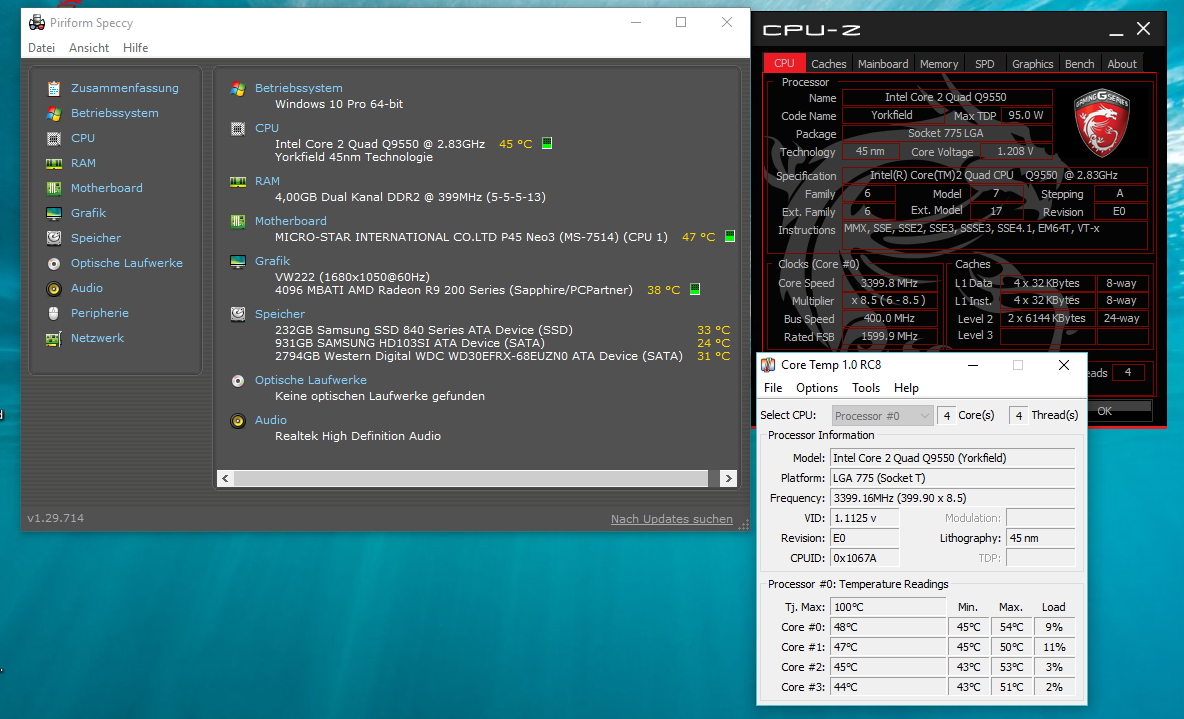This screenshot has height=719, width=1184.
Task: Click the Audio section speaker icon
Action: pos(238,421)
